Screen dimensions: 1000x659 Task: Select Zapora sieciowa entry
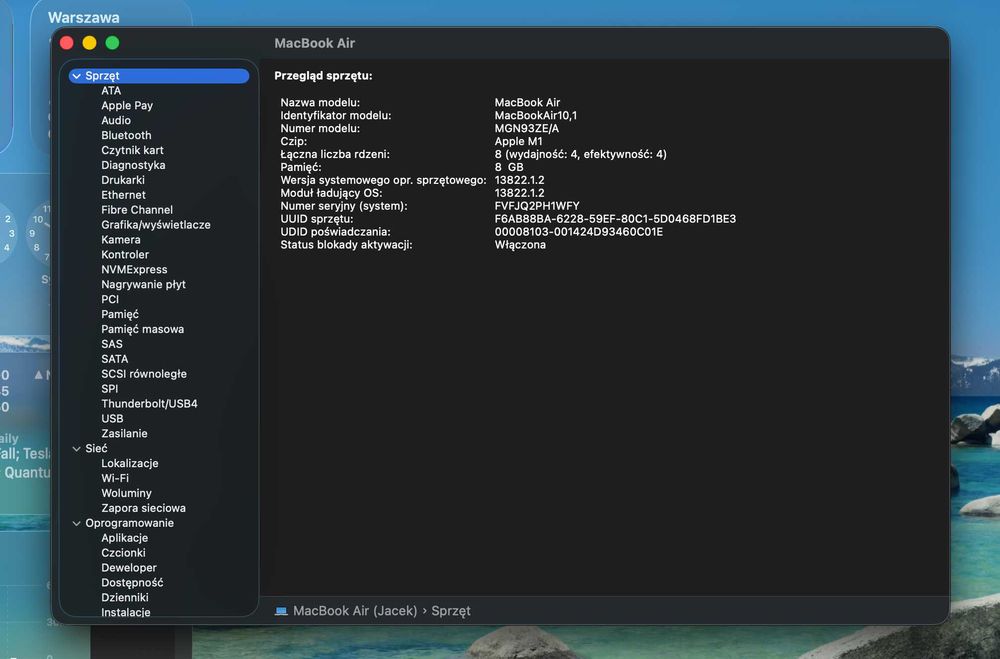pos(143,508)
